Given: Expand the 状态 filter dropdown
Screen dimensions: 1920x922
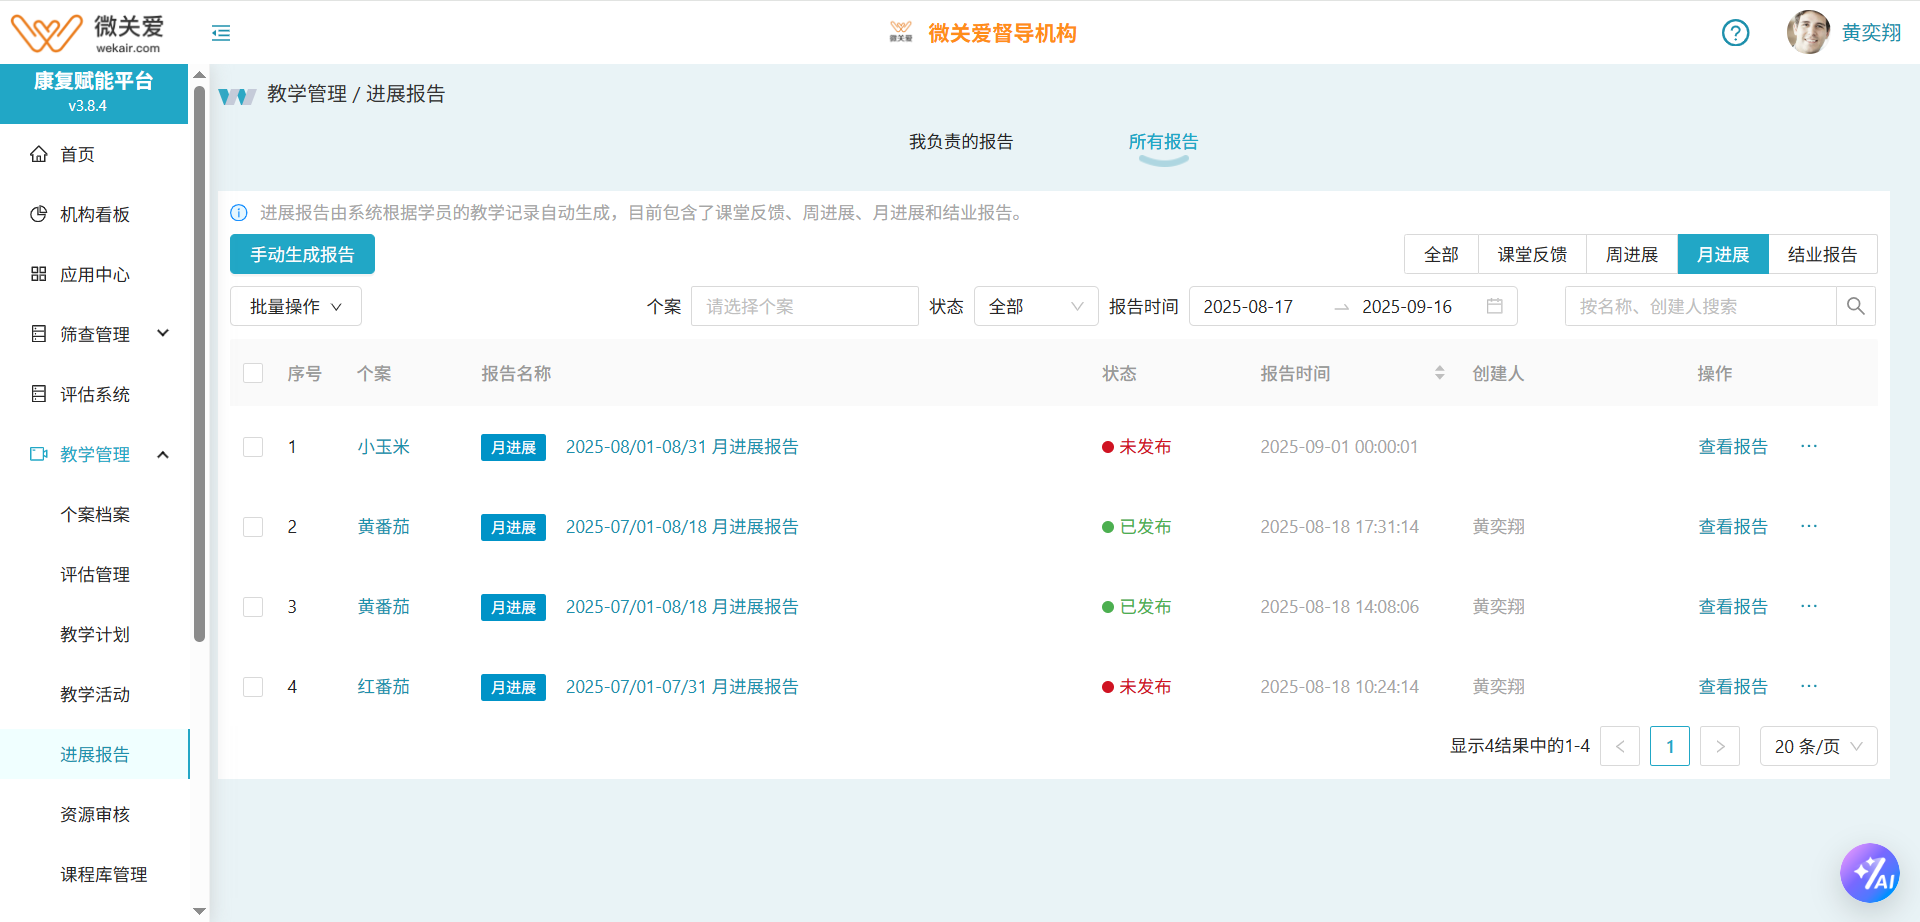Looking at the screenshot, I should click(1035, 306).
